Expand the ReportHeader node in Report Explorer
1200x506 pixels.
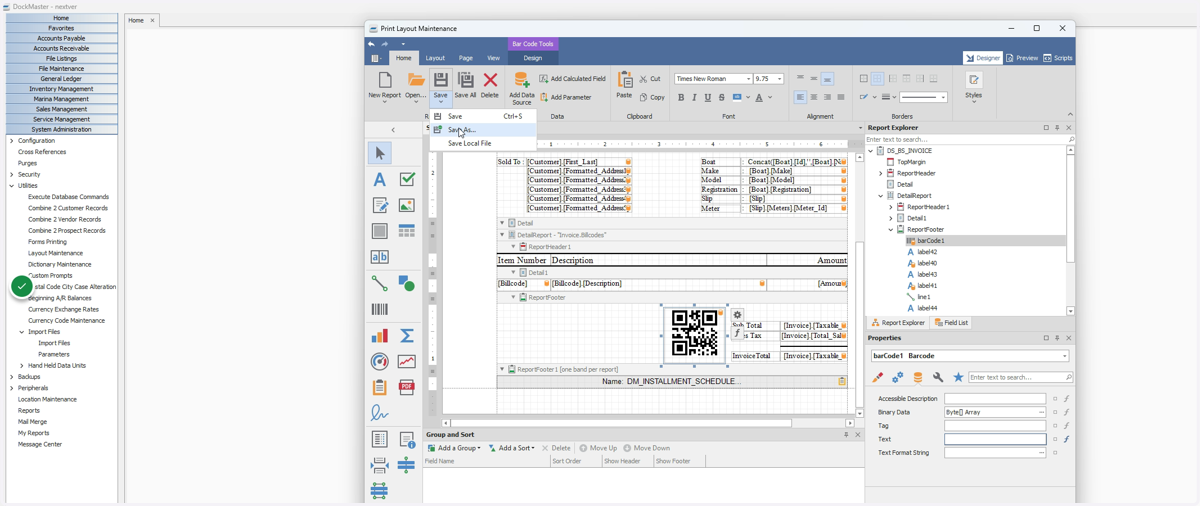881,173
